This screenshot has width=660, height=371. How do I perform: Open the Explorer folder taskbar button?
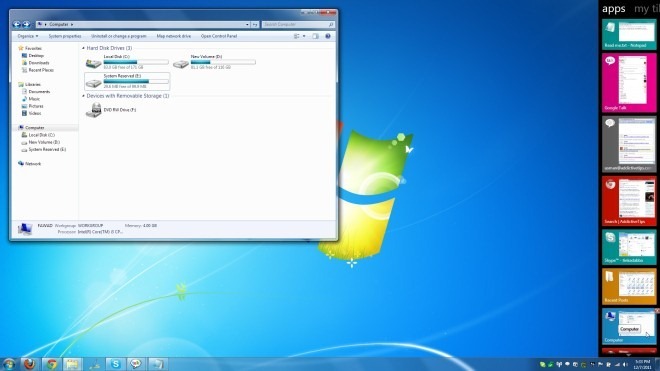73,364
